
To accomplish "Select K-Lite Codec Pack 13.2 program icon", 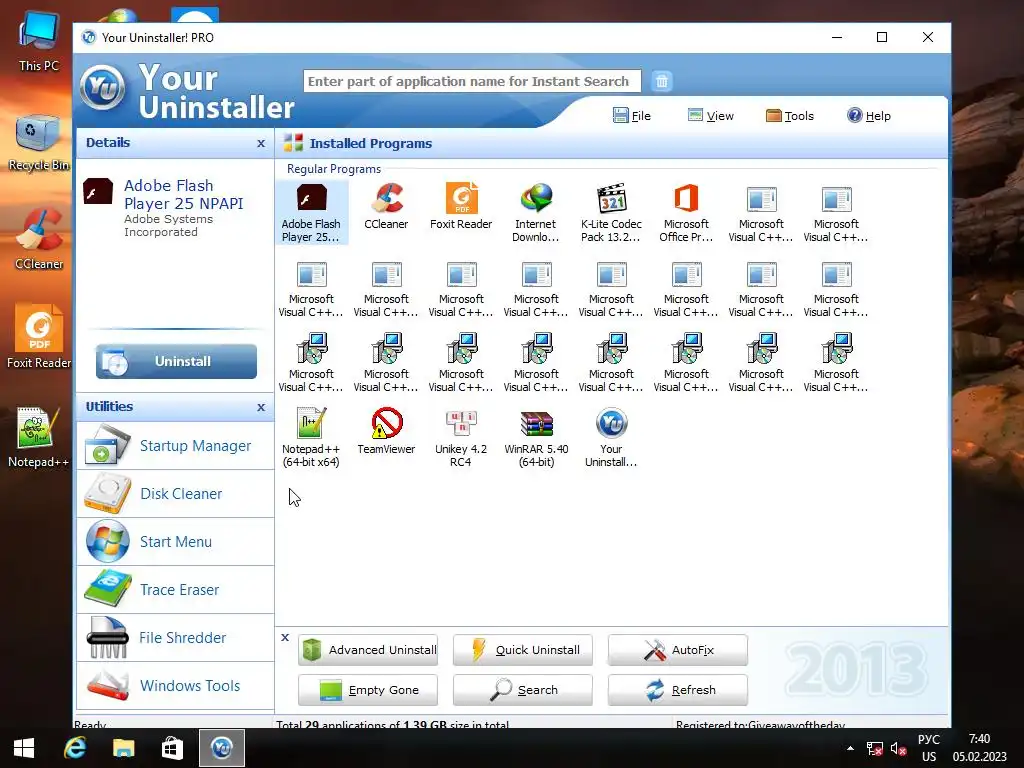I will click(611, 213).
